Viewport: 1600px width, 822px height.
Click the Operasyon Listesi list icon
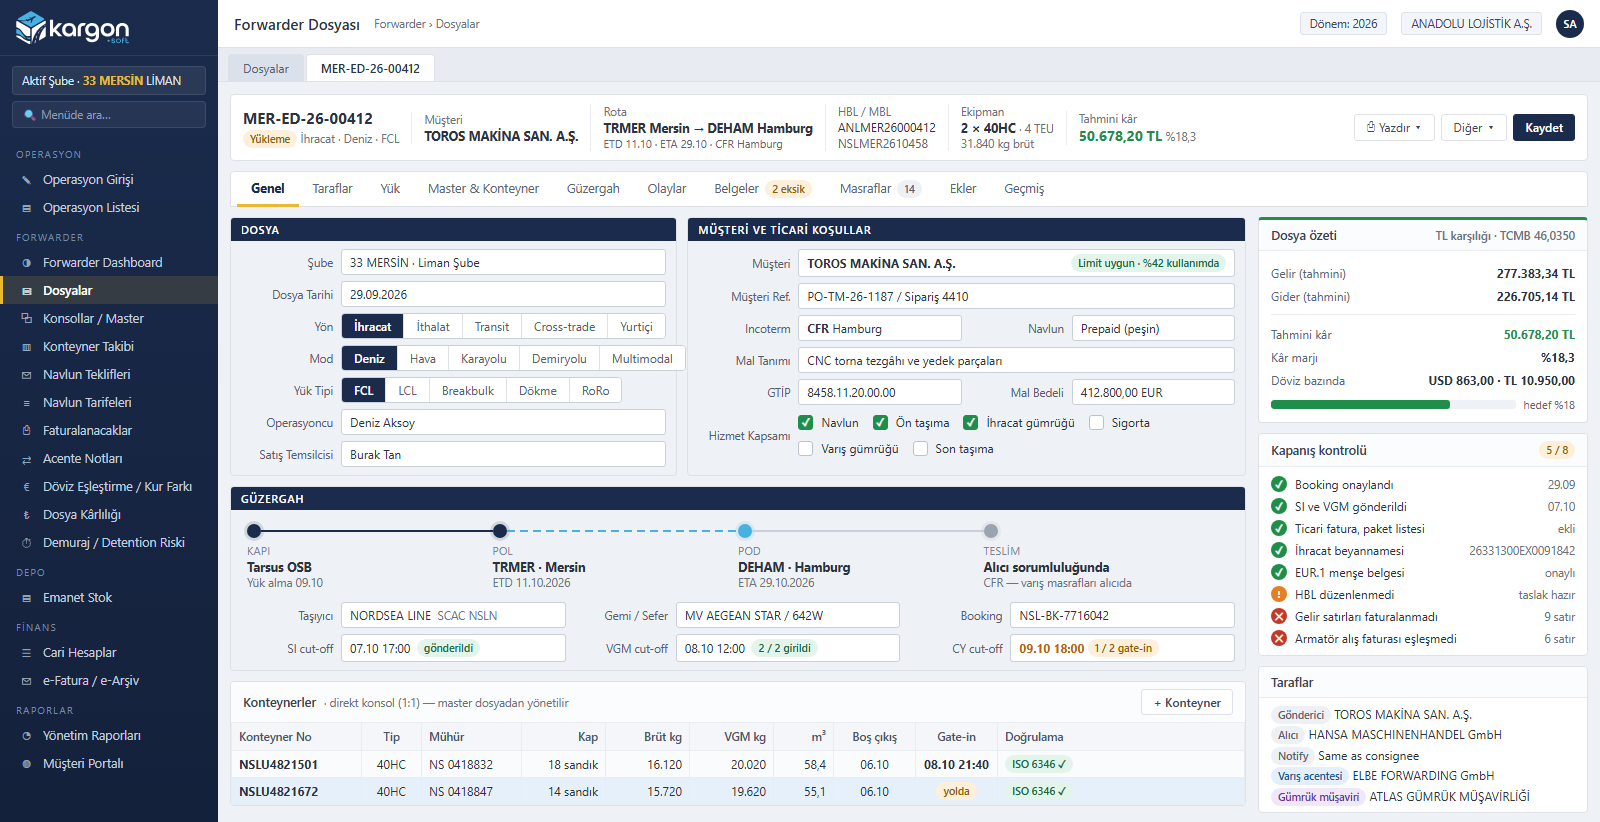(x=27, y=208)
